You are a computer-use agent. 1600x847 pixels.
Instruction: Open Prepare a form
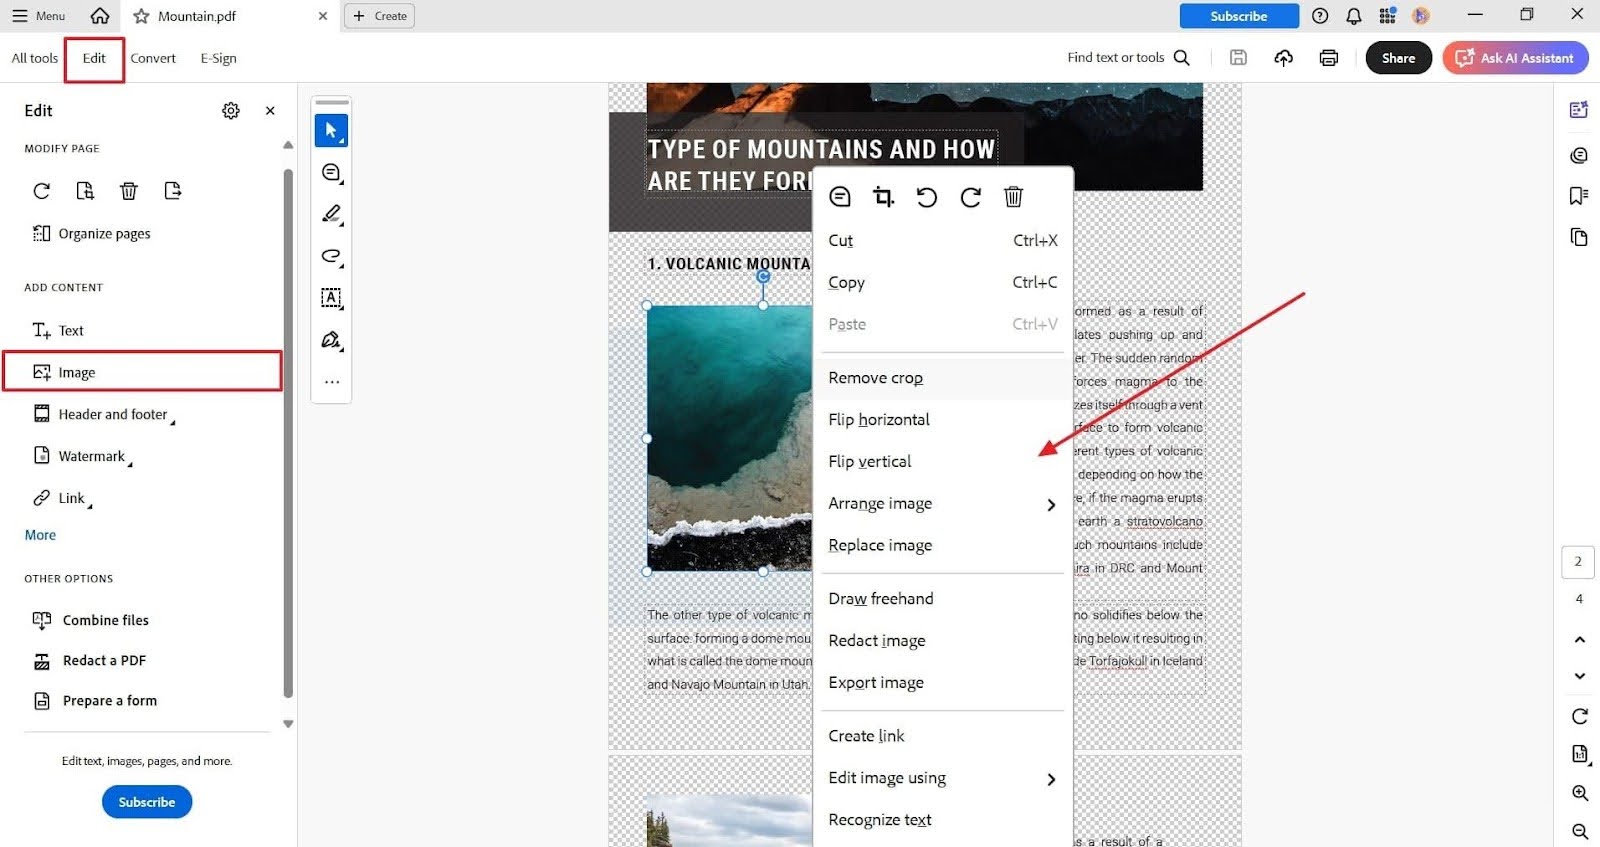coord(95,701)
